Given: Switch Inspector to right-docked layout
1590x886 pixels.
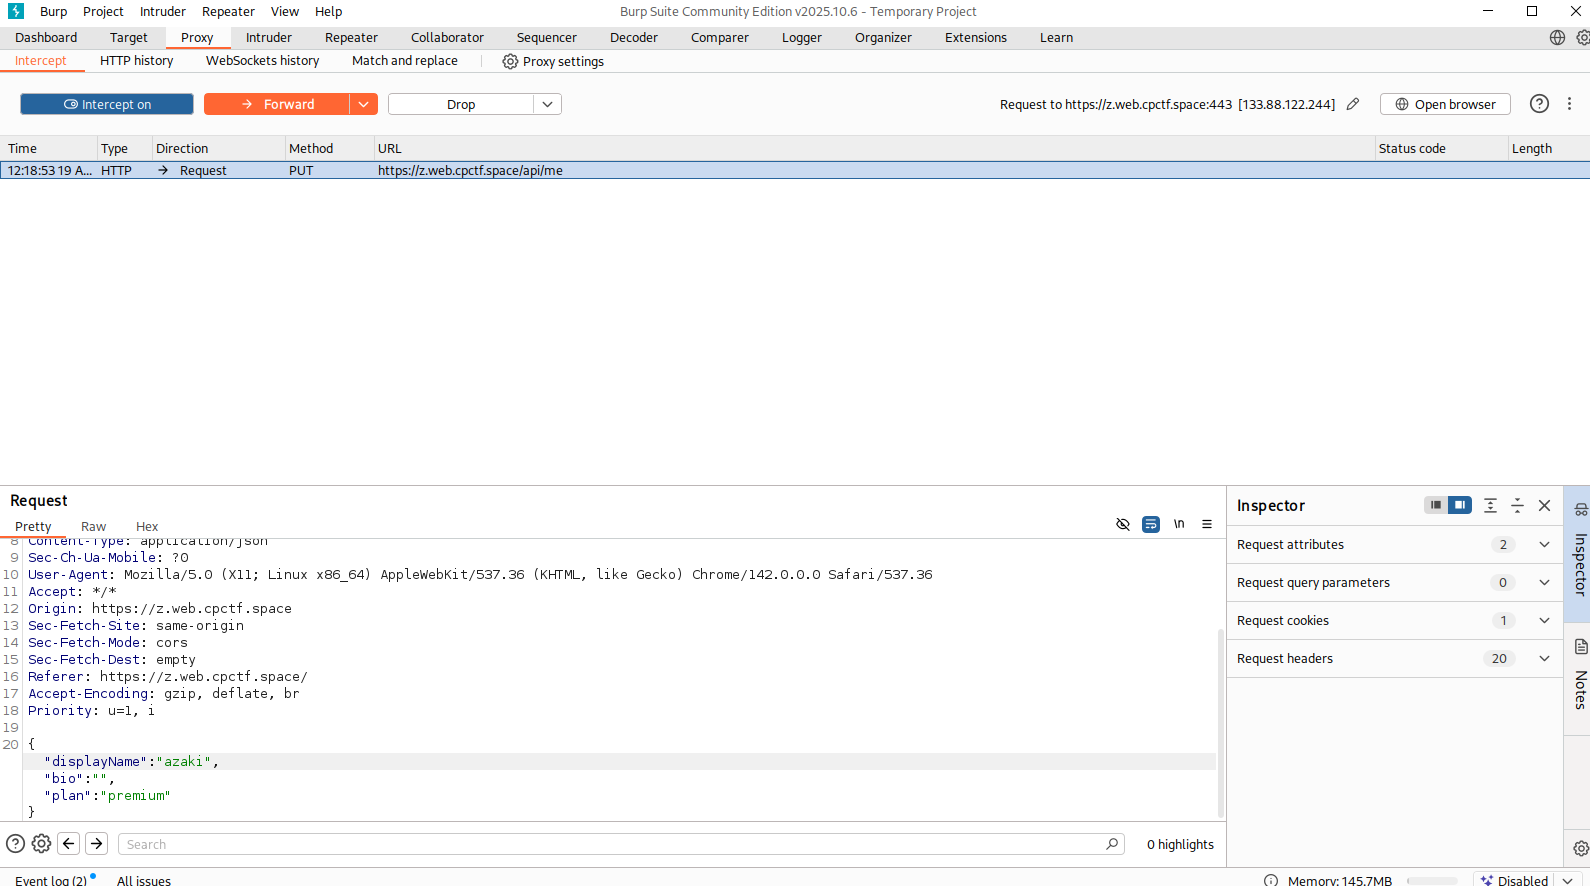Looking at the screenshot, I should (x=1460, y=505).
